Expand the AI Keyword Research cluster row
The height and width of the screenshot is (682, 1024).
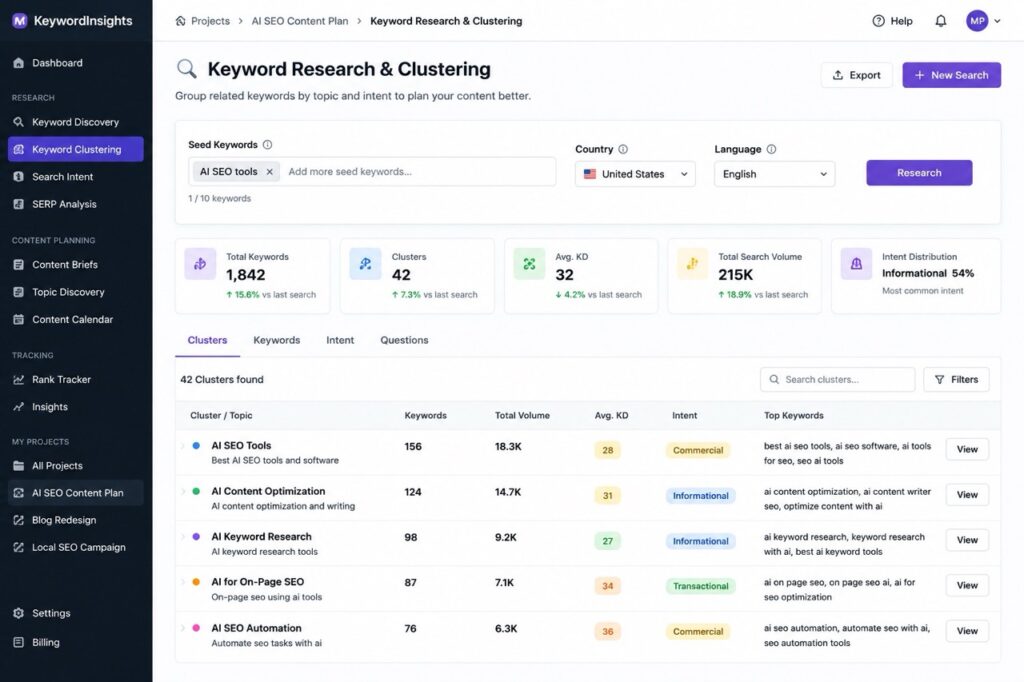[183, 536]
